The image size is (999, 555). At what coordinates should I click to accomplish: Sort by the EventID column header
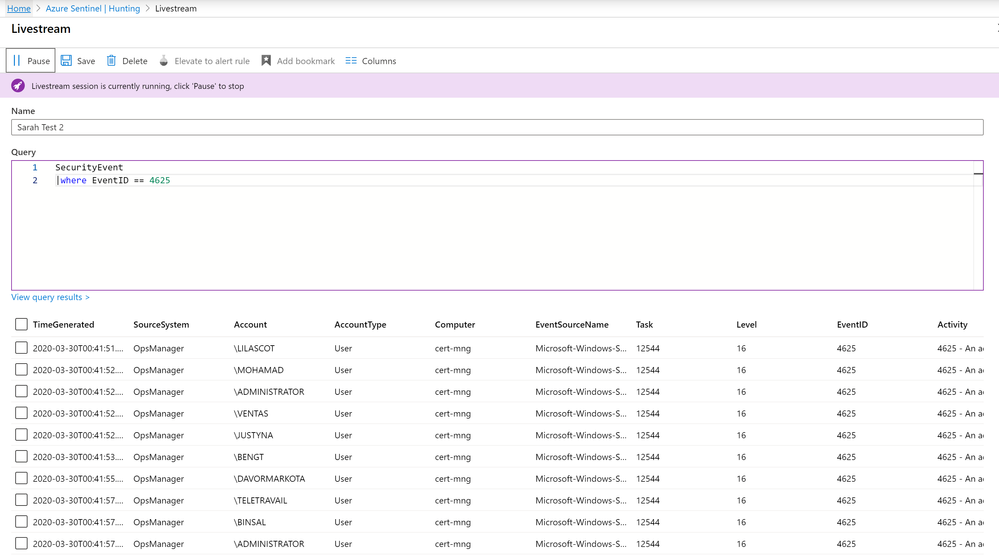tap(852, 325)
